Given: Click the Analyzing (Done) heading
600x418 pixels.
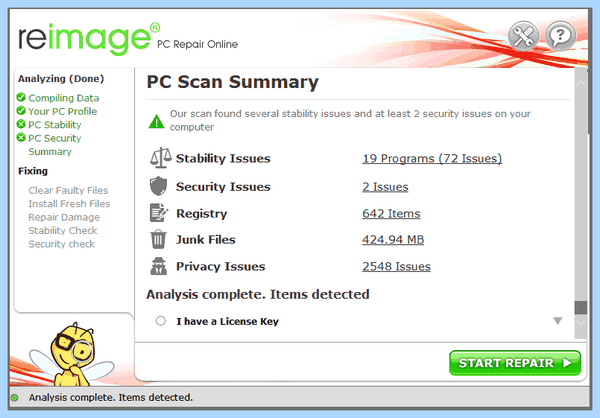Looking at the screenshot, I should coord(61,79).
